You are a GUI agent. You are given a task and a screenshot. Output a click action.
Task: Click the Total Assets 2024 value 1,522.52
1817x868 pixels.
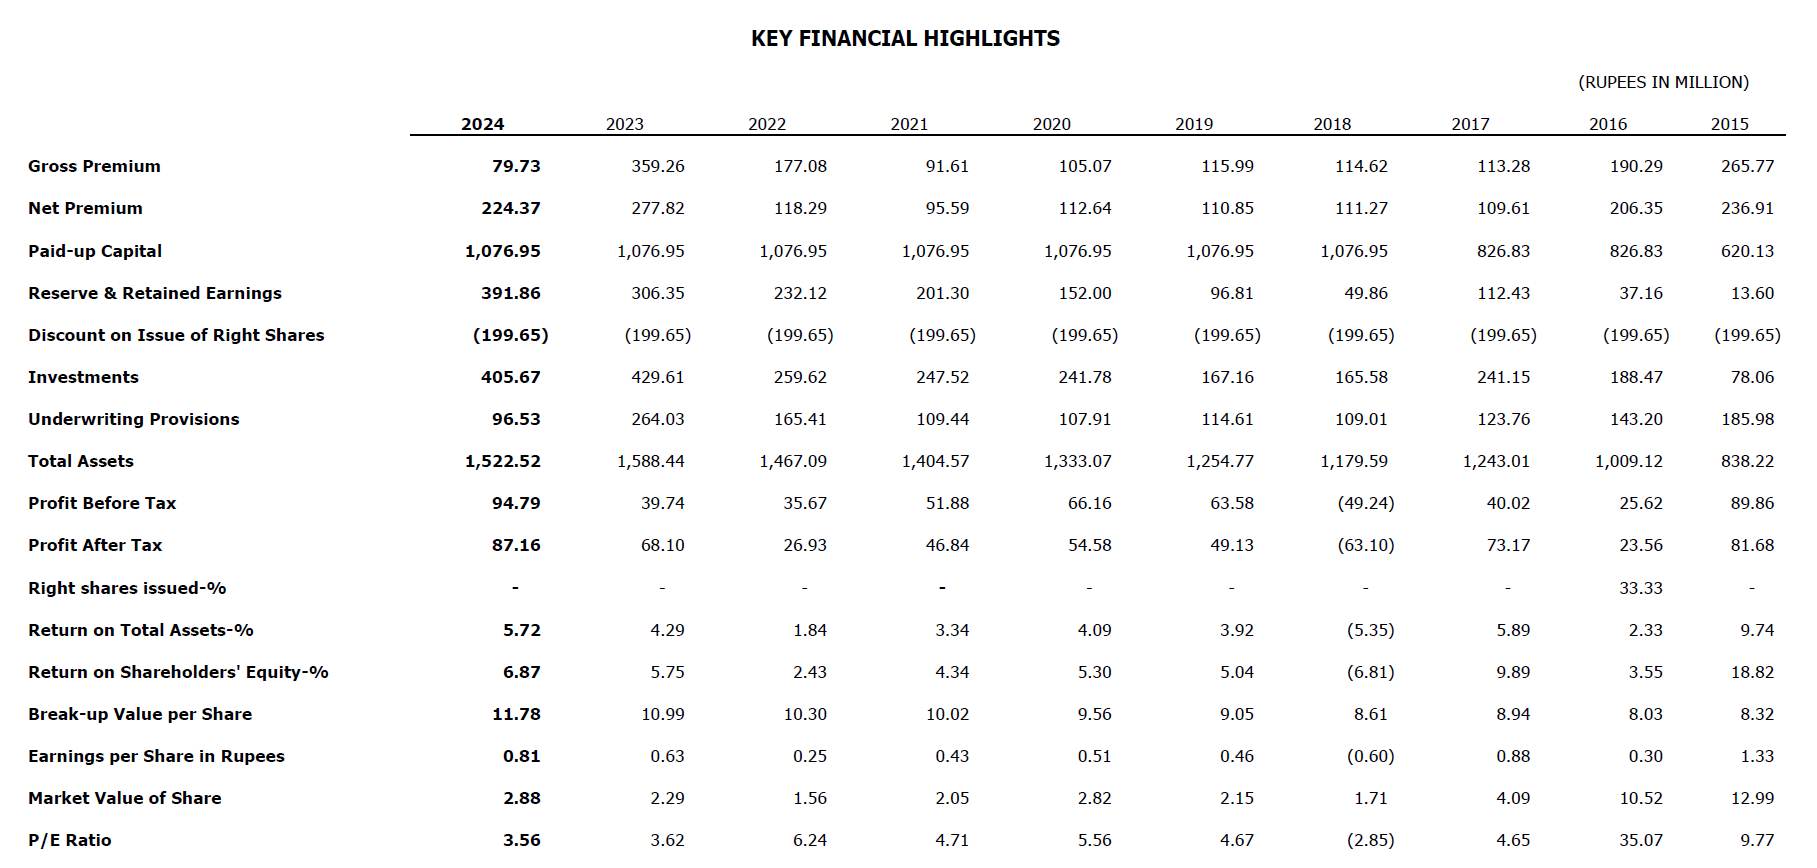coord(502,461)
